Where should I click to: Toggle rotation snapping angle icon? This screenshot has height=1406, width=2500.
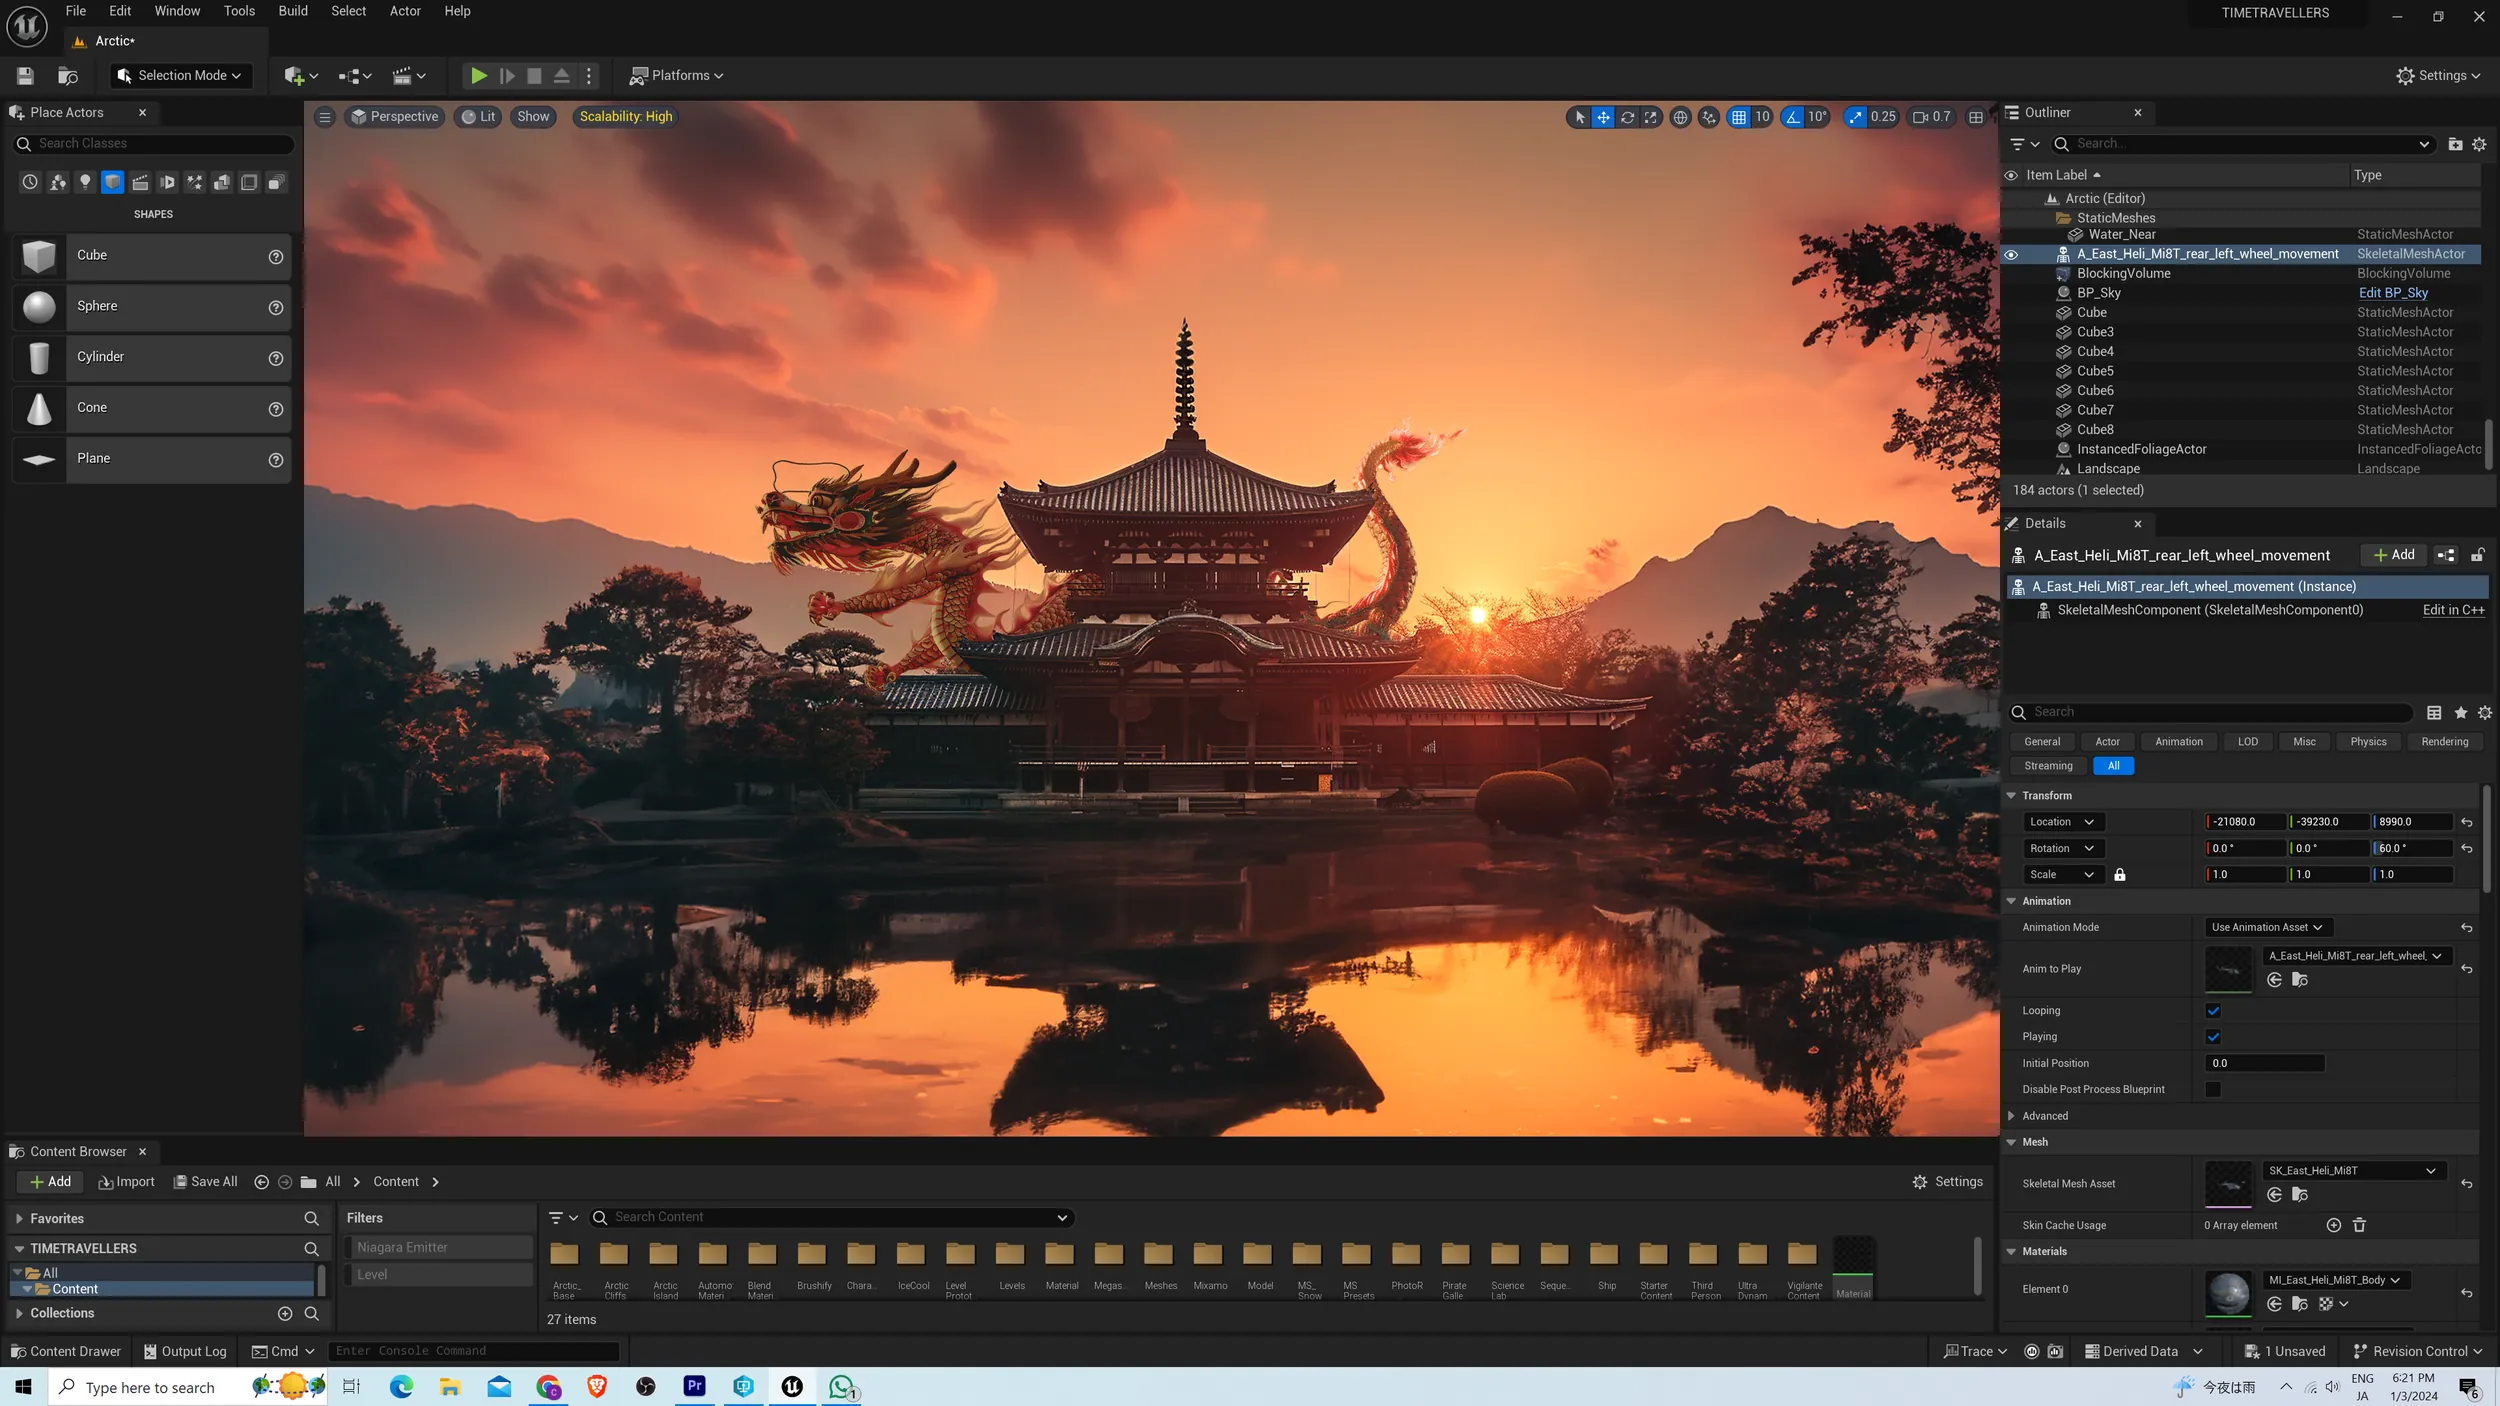(x=1793, y=117)
